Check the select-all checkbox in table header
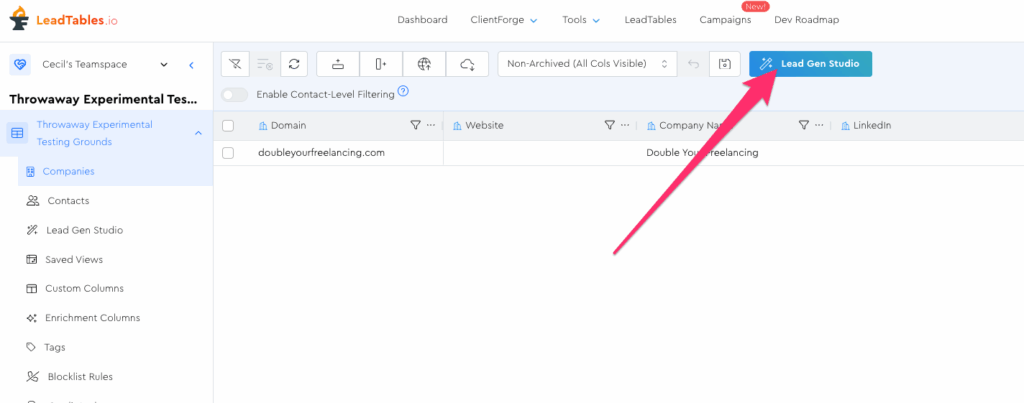Viewport: 1024px width, 403px height. point(228,125)
